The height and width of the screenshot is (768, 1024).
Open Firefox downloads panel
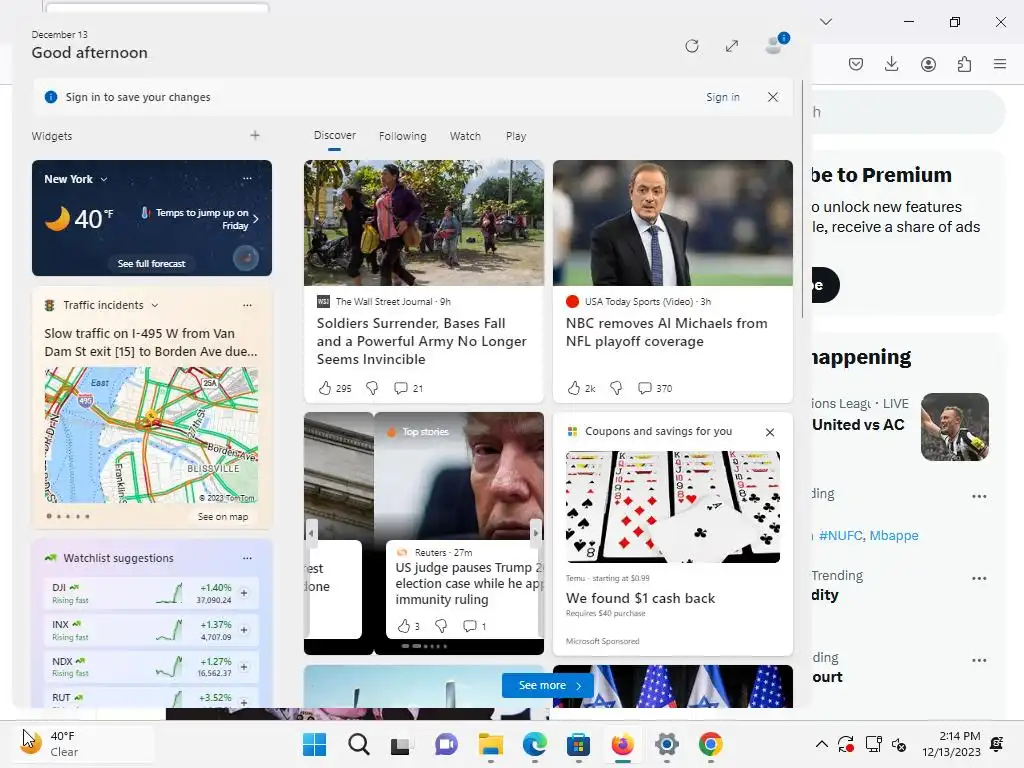[x=891, y=63]
